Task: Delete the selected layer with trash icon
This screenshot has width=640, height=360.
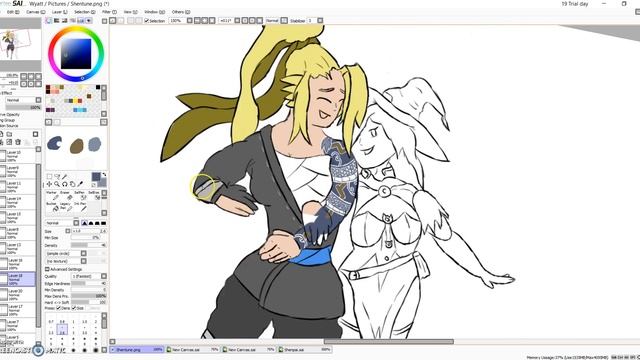Action: tap(18, 142)
